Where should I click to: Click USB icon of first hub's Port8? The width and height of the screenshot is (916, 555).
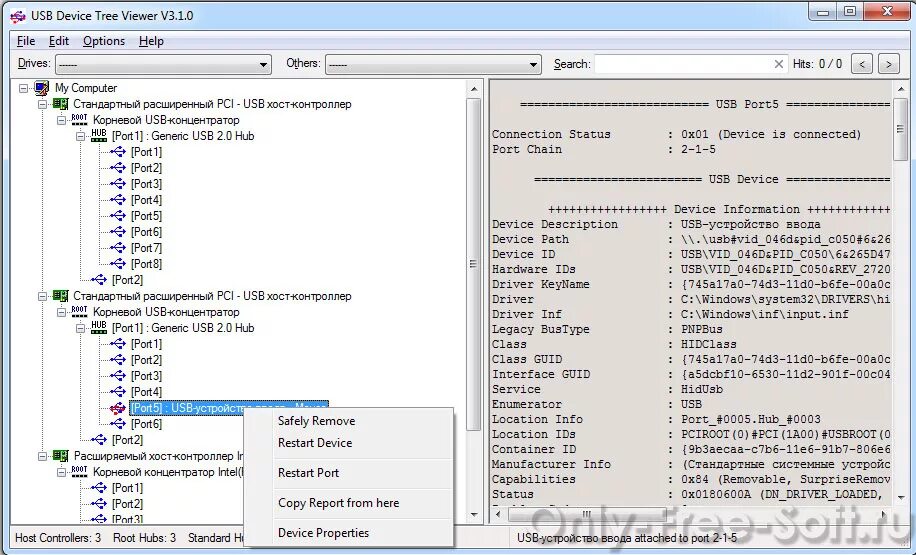(118, 264)
